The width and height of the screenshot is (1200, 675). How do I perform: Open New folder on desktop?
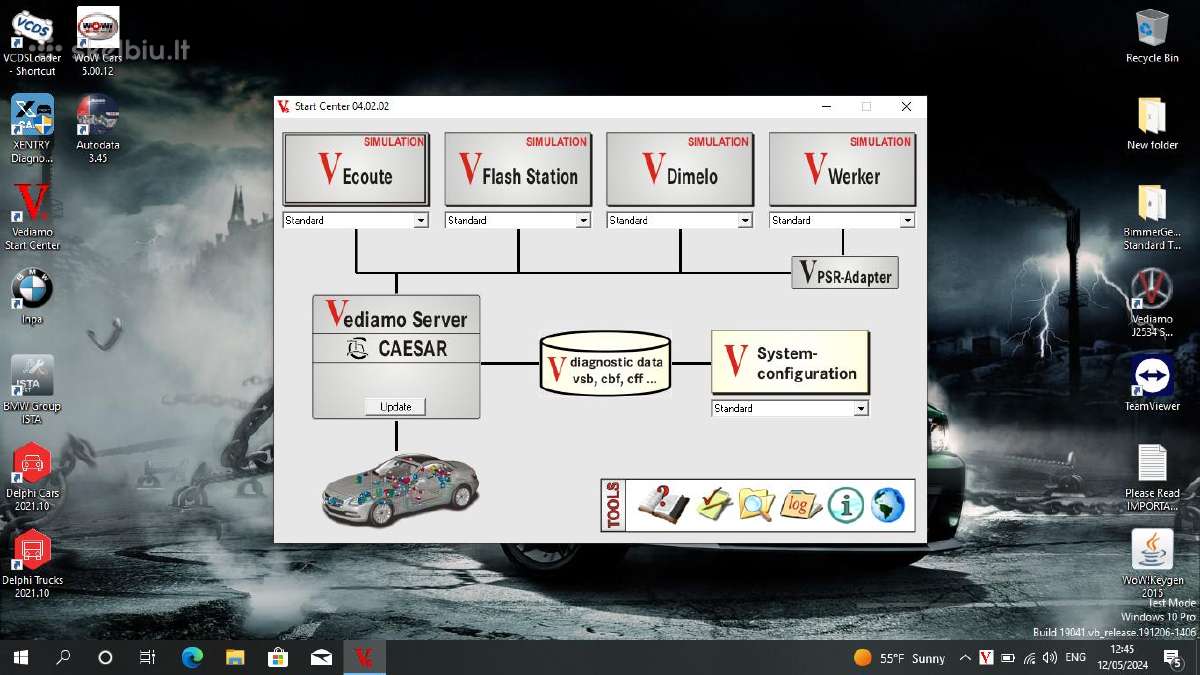(1152, 123)
